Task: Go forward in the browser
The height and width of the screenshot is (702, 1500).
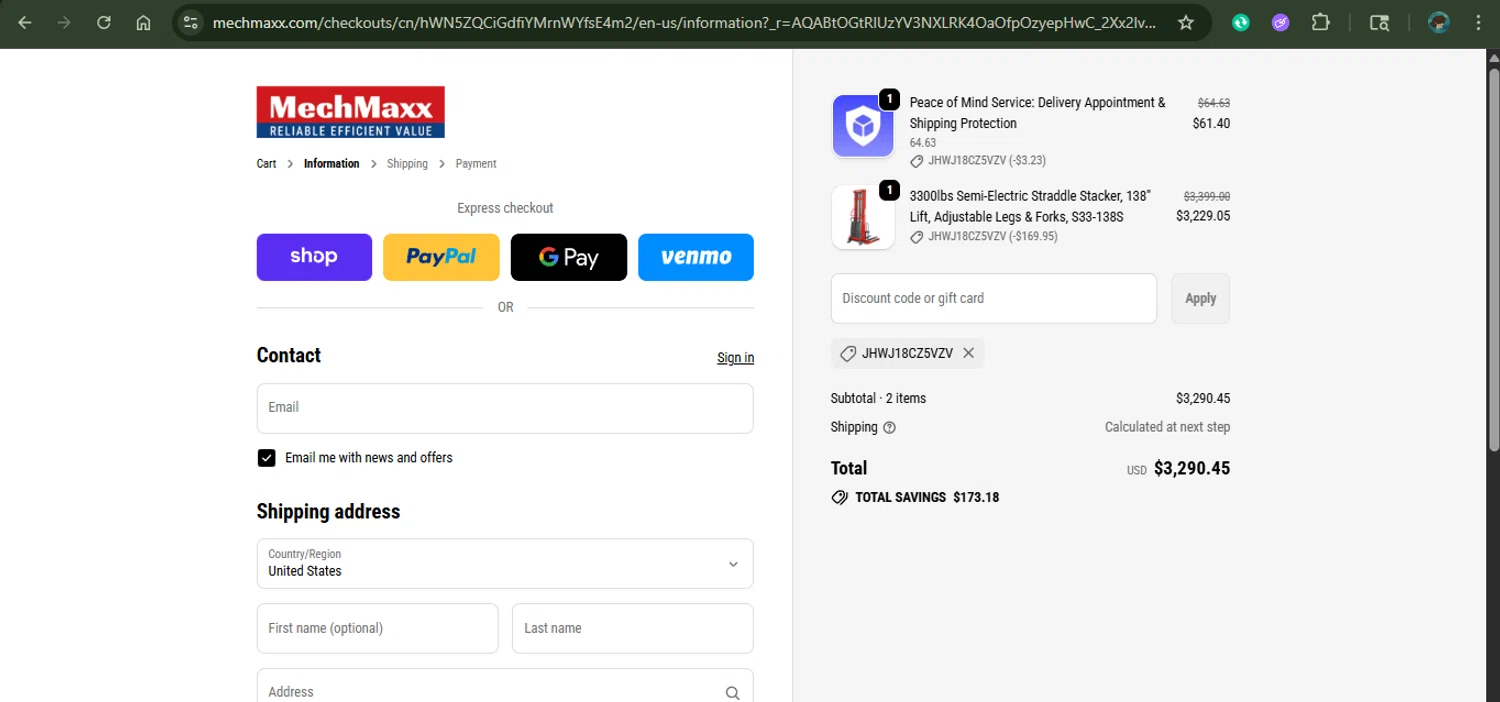Action: pos(64,22)
